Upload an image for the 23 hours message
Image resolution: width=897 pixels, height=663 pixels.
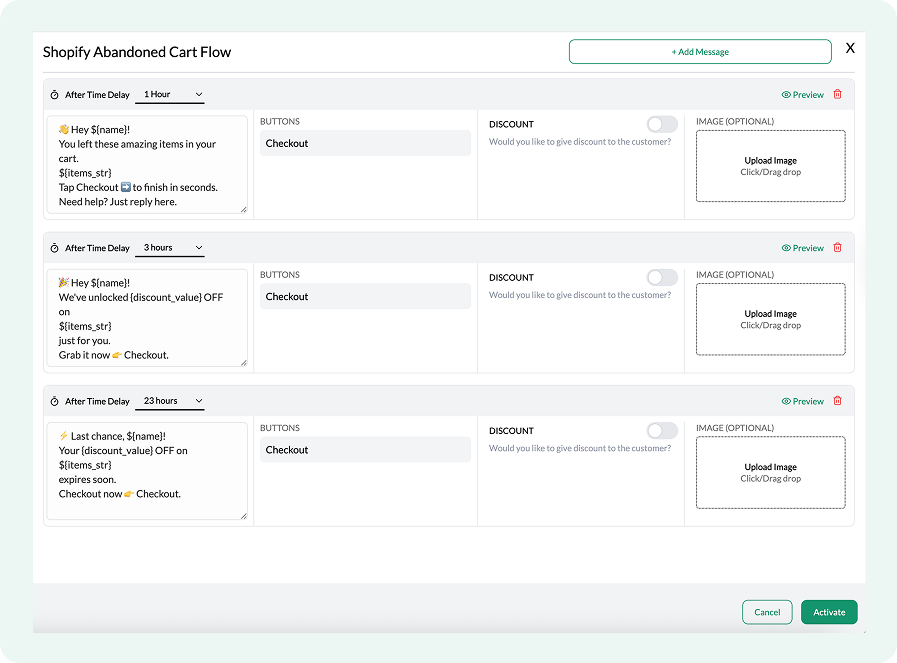[771, 473]
